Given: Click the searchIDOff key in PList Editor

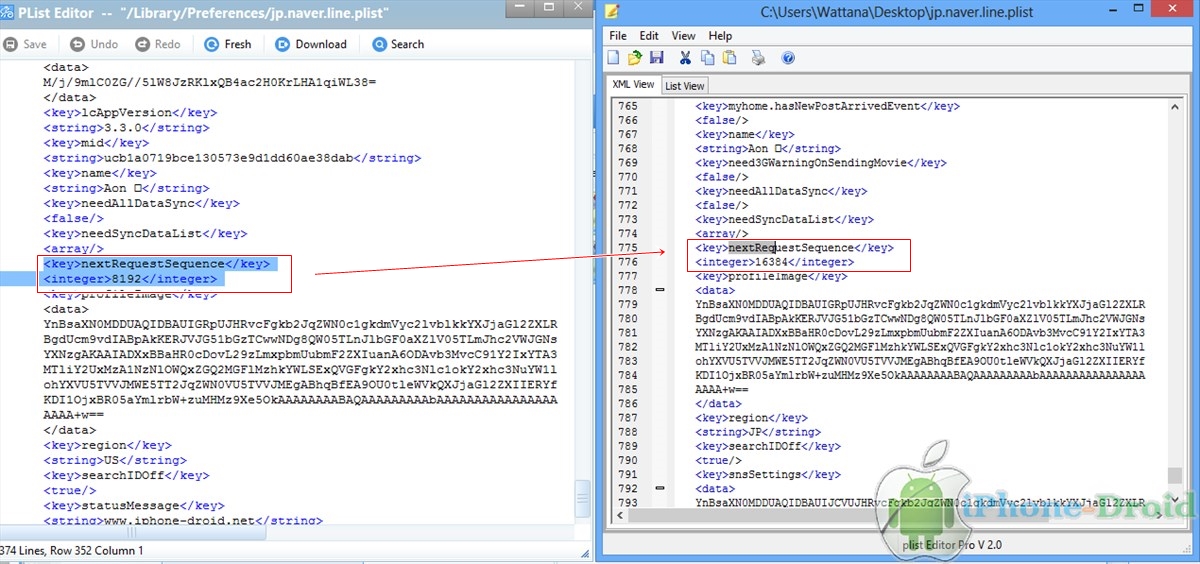Looking at the screenshot, I should (x=126, y=475).
